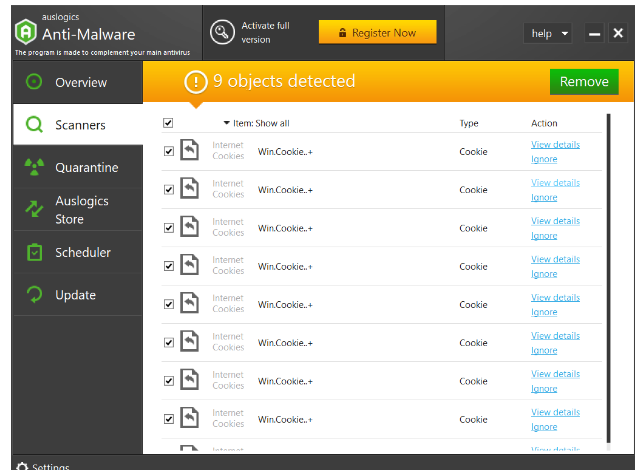Open the Overview section
Viewport: 636px width, 472px height.
point(78,82)
